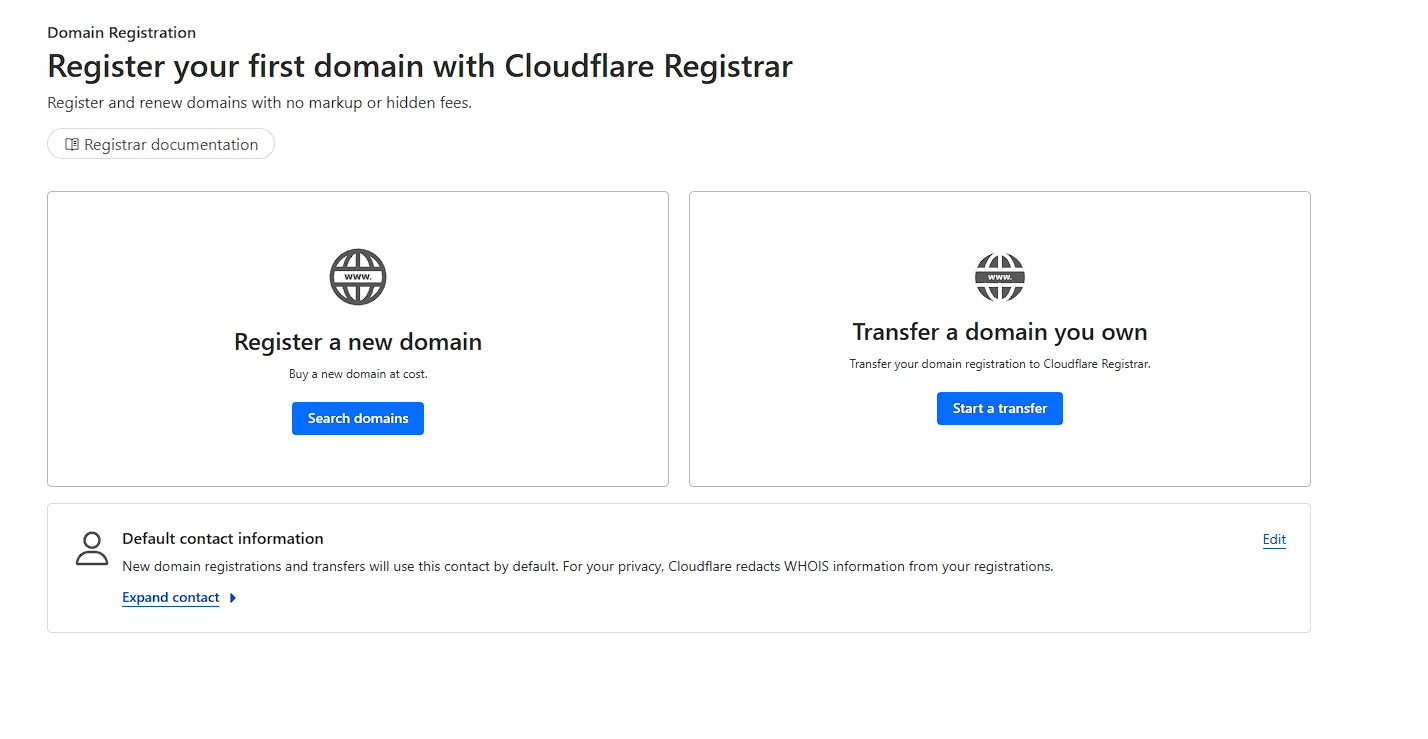Select the Default contact information title
The image size is (1428, 739).
(223, 539)
